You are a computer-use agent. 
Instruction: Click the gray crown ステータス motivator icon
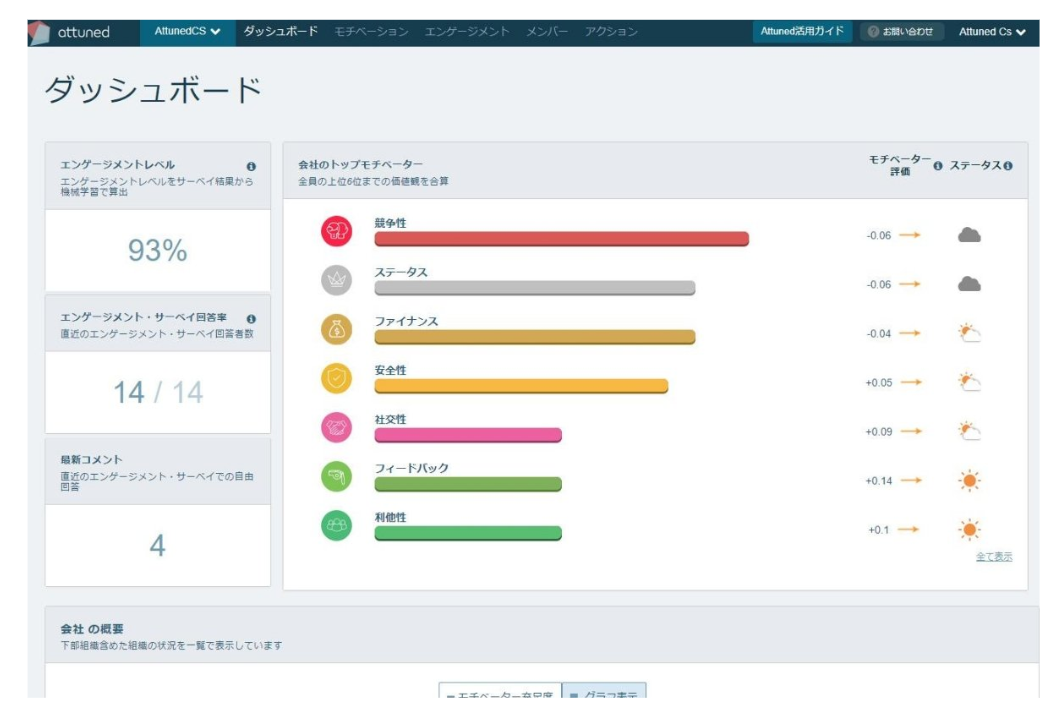336,281
